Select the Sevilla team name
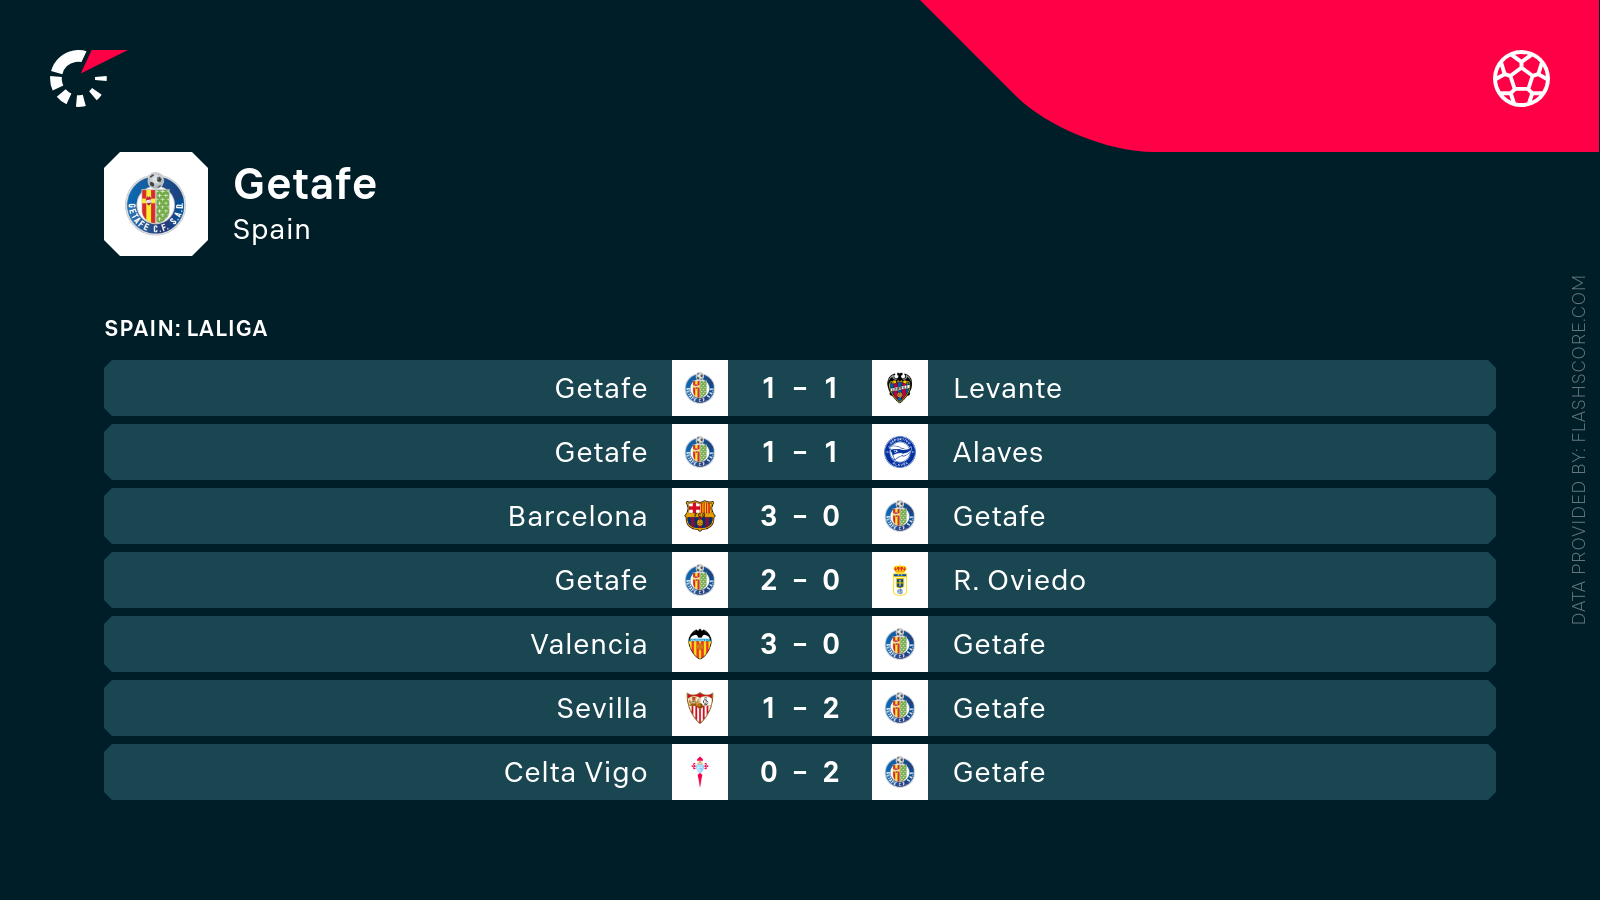Image resolution: width=1600 pixels, height=900 pixels. [601, 708]
